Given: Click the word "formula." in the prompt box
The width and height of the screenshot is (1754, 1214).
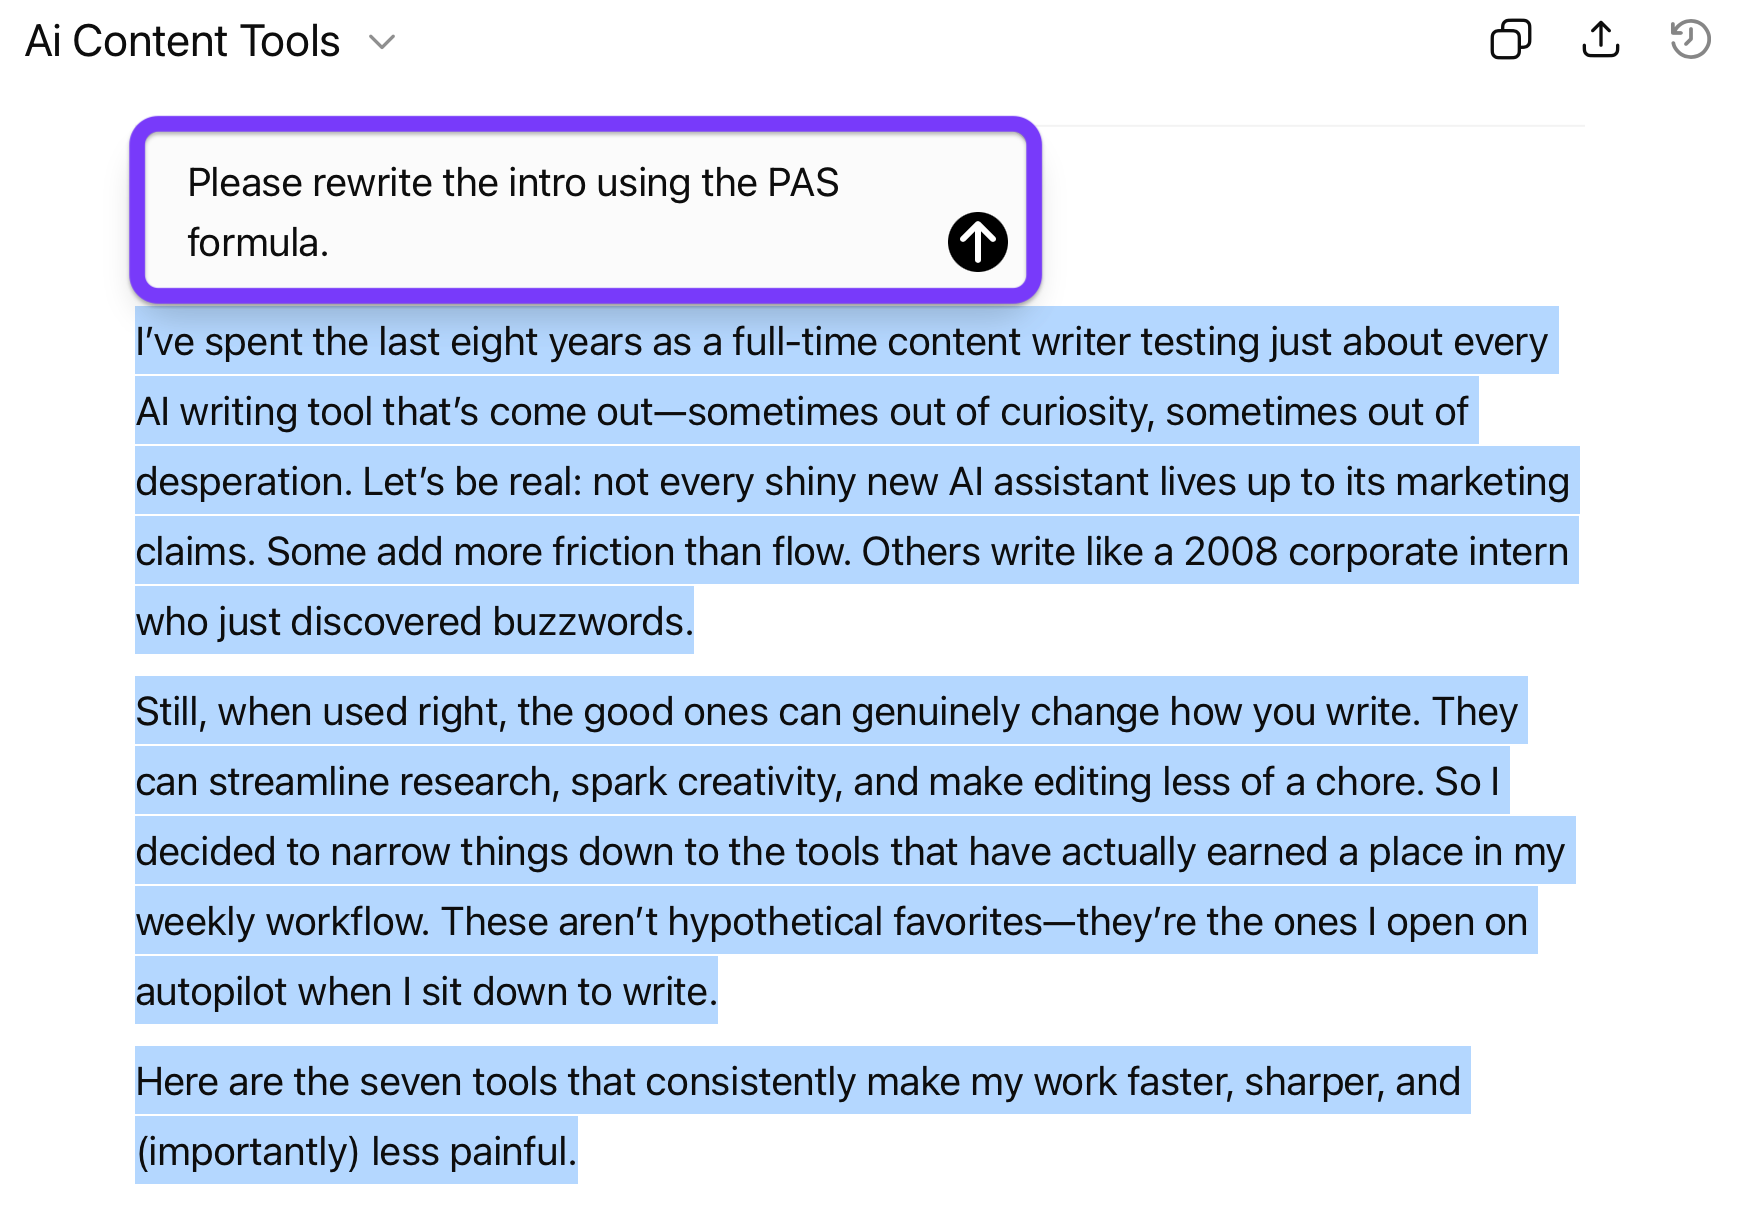Looking at the screenshot, I should coord(258,243).
